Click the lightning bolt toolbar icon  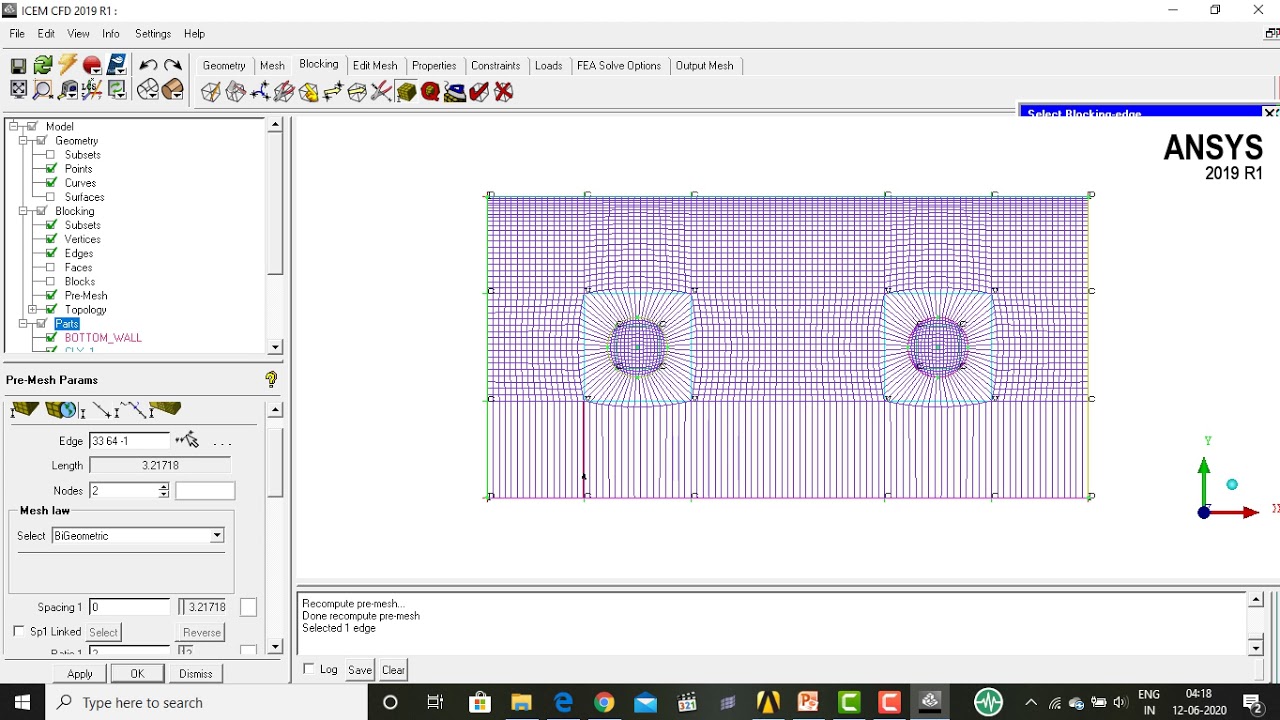click(67, 65)
